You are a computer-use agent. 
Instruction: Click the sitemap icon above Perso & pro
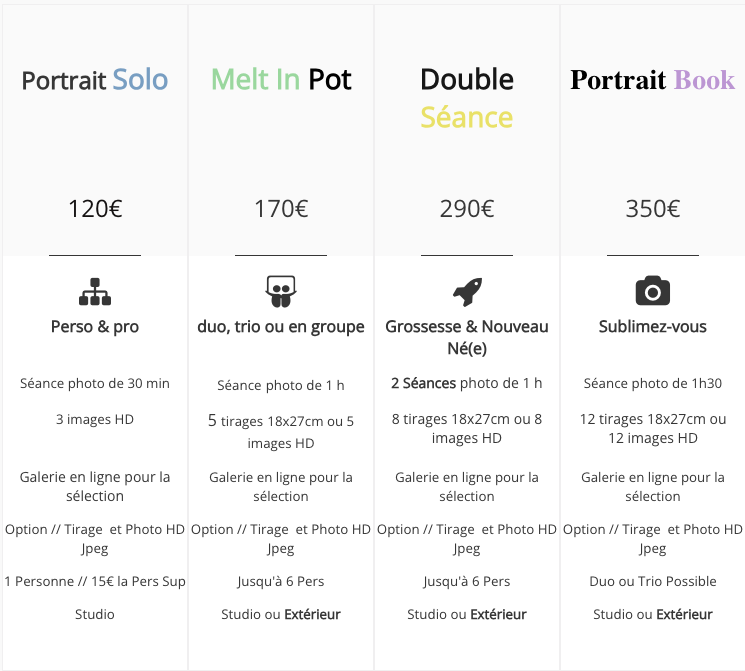click(95, 291)
